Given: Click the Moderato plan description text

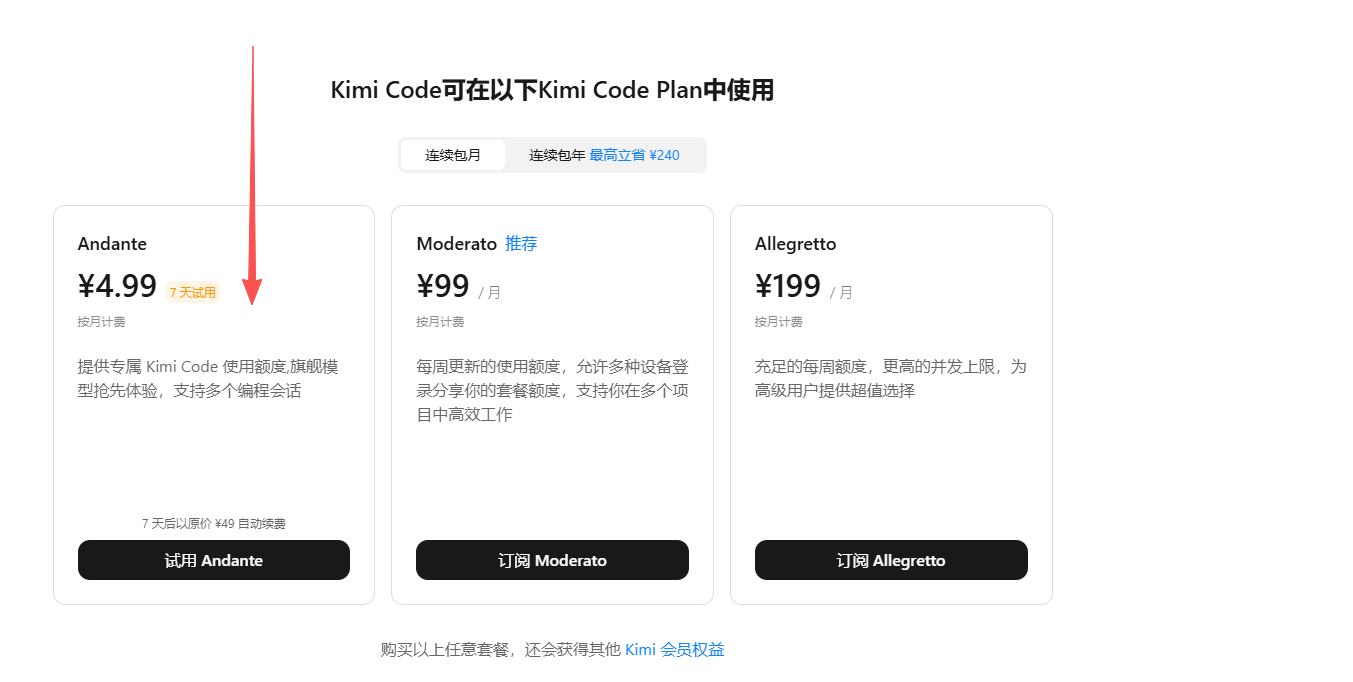Looking at the screenshot, I should (x=552, y=390).
